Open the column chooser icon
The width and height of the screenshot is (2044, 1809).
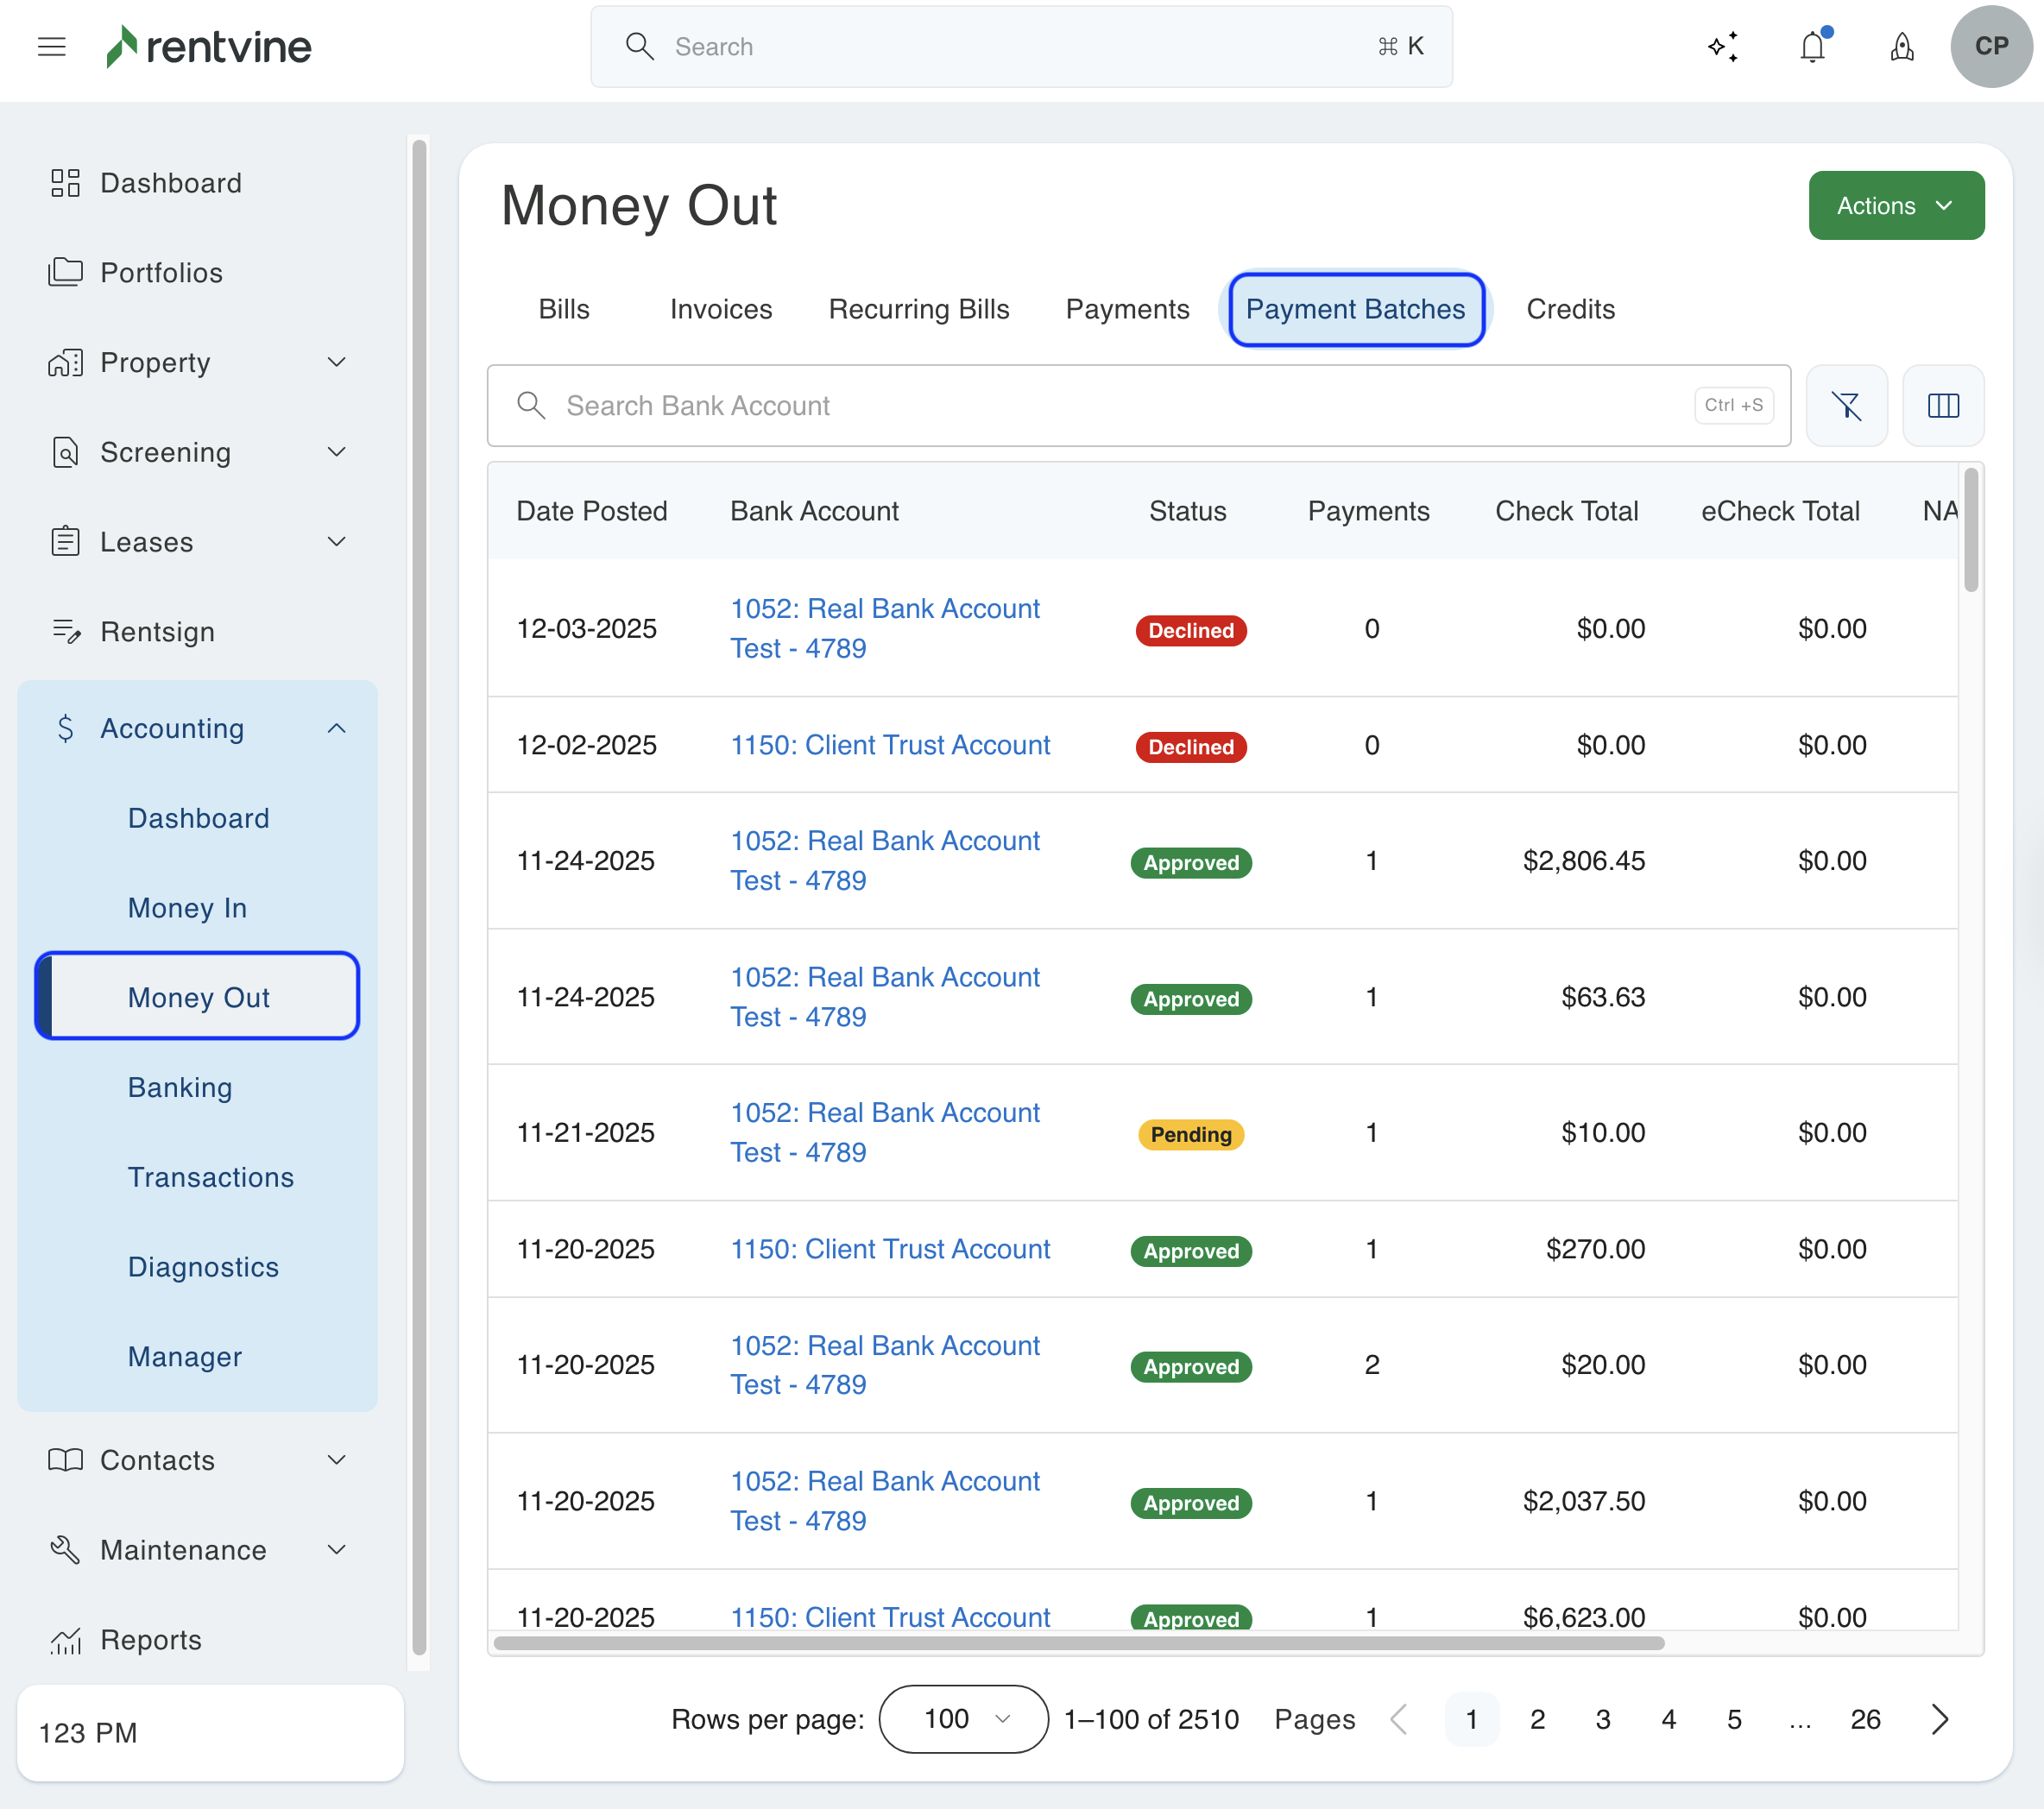coord(1942,405)
